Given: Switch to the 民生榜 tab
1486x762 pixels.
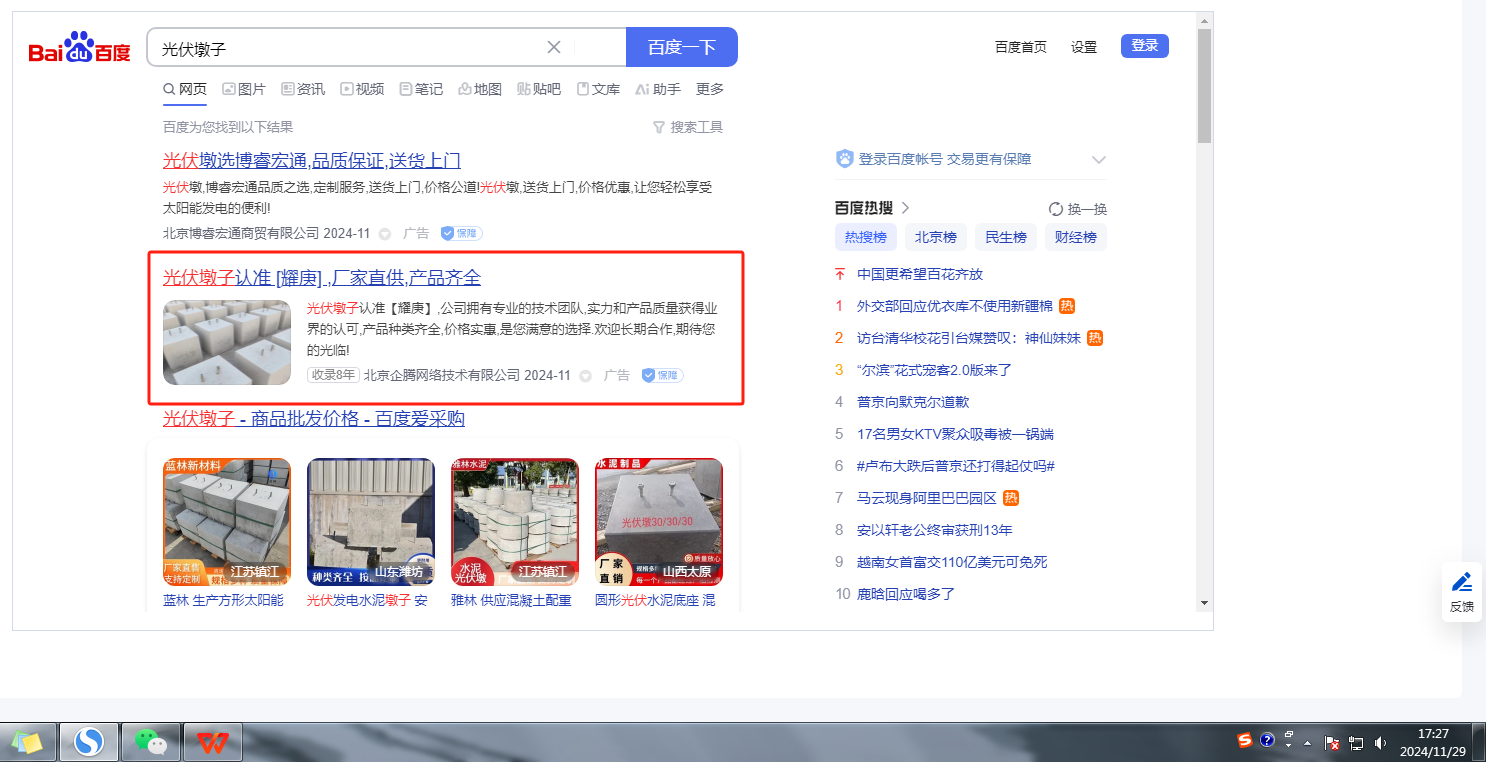Looking at the screenshot, I should click(x=1006, y=237).
